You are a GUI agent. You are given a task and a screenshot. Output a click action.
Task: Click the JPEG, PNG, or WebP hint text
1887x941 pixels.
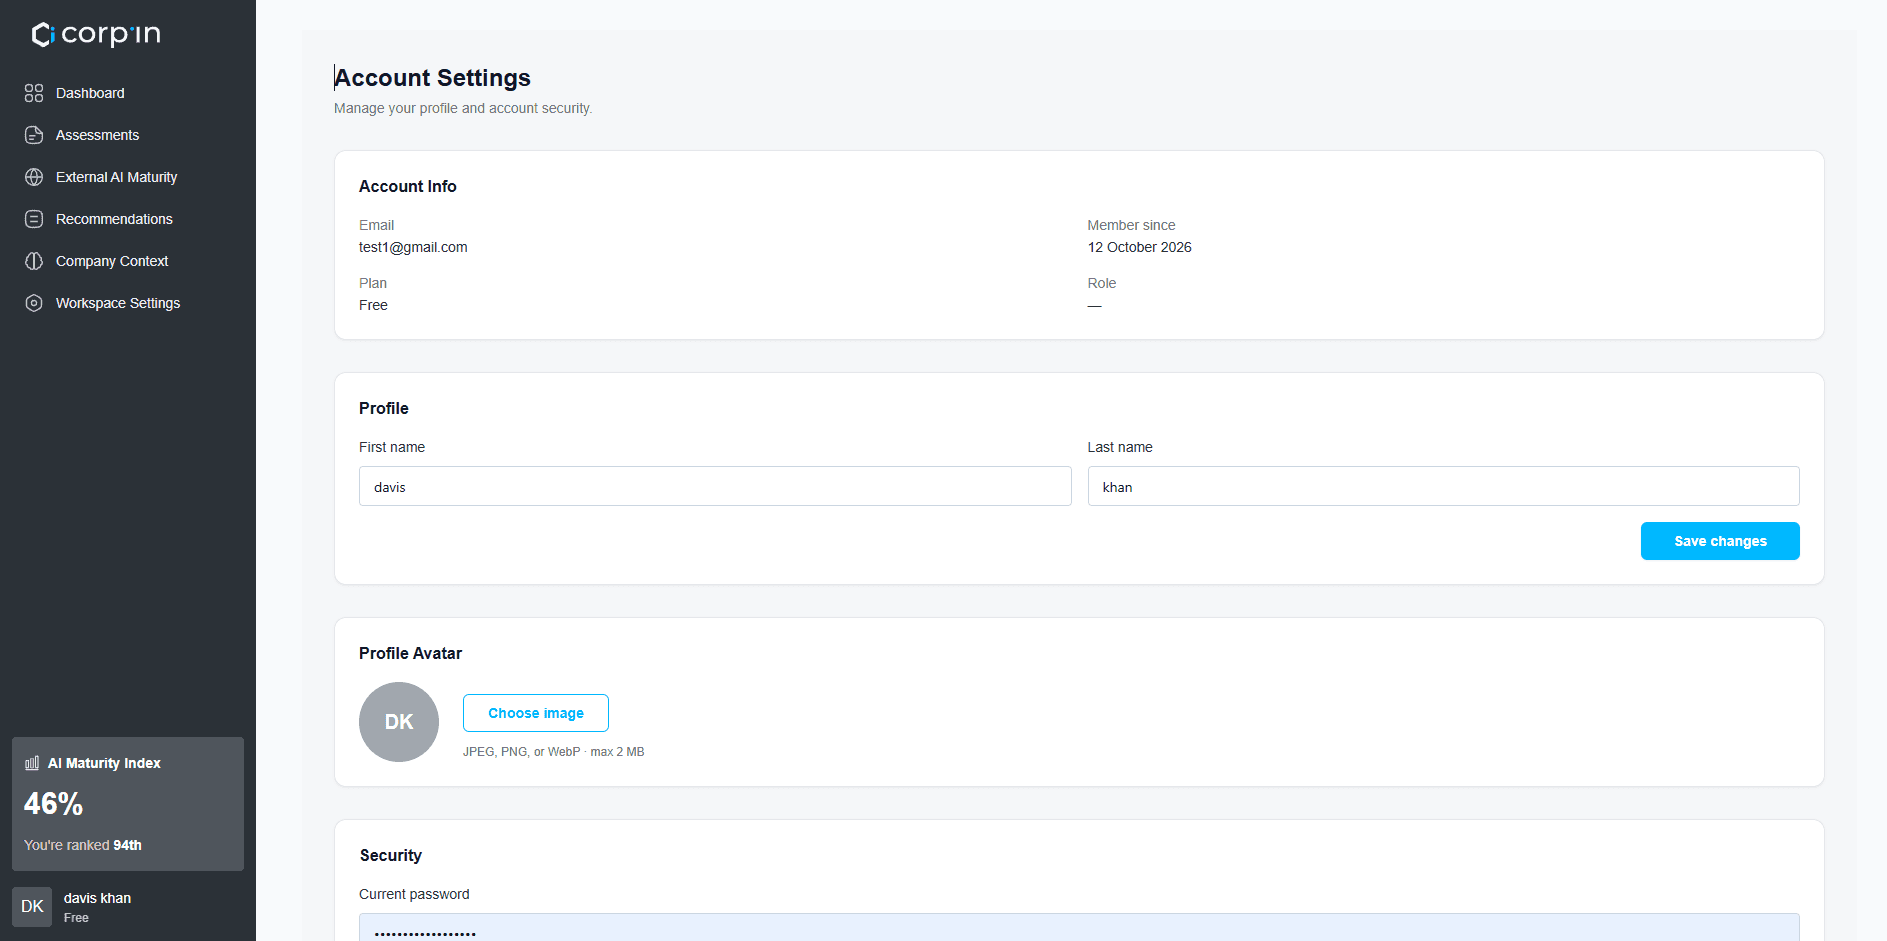point(553,752)
